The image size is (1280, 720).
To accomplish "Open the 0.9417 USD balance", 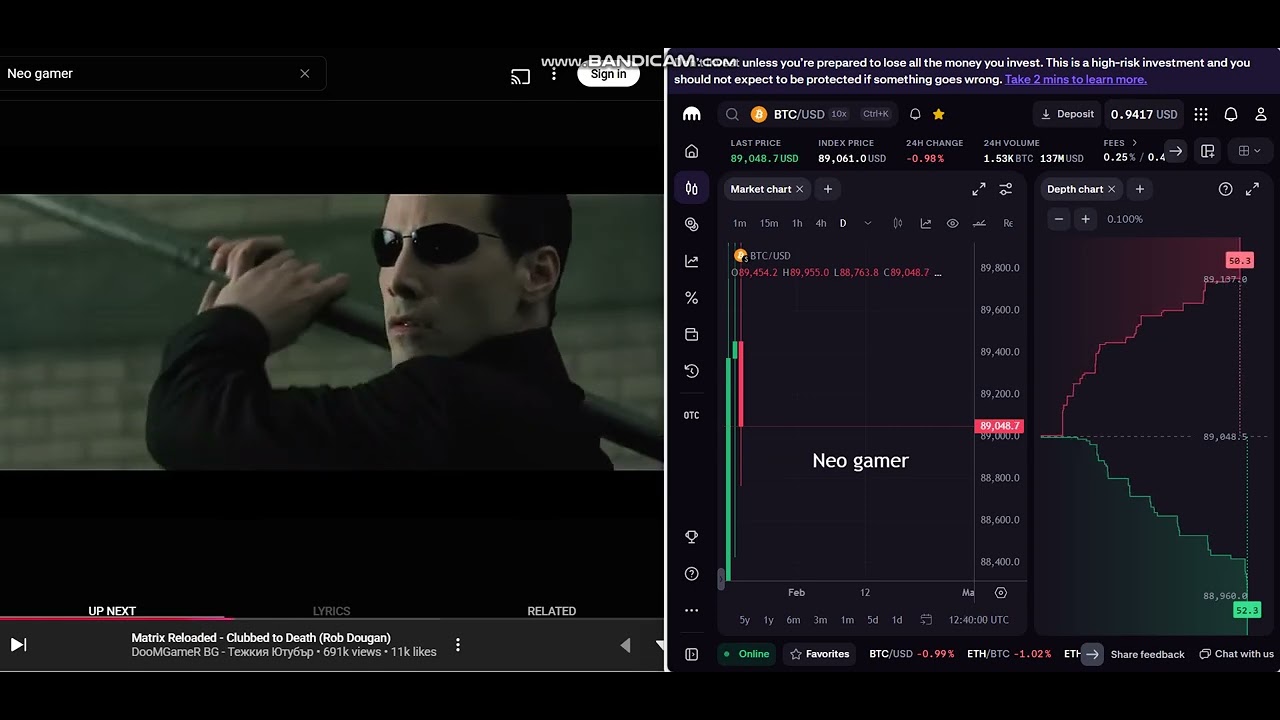I will (1144, 114).
